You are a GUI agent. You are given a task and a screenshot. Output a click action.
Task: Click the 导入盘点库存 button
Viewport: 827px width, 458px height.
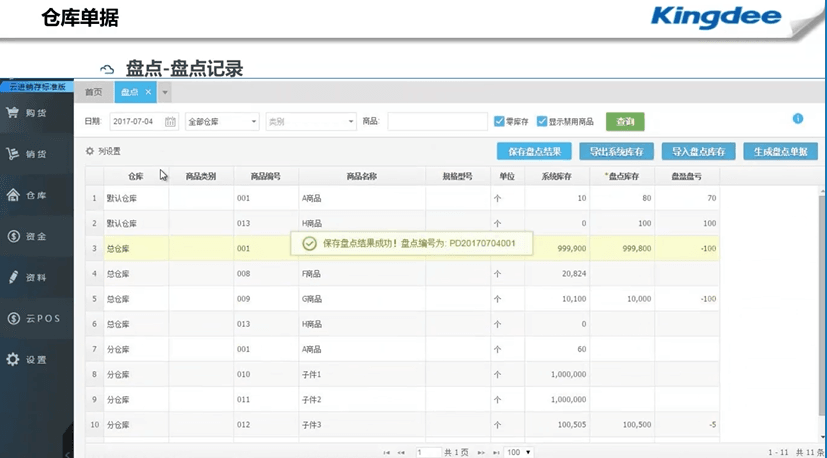[699, 151]
